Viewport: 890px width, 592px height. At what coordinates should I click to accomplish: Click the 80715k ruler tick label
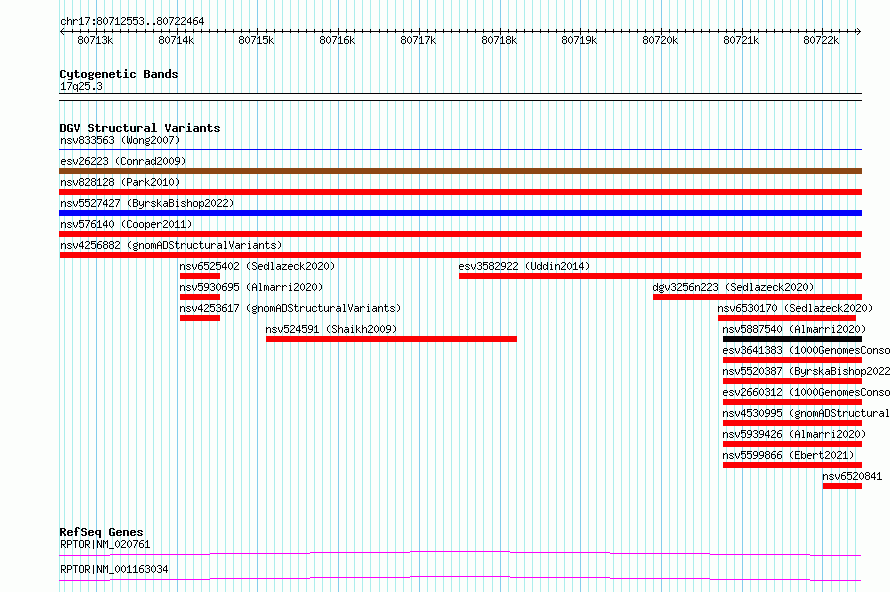click(x=257, y=40)
